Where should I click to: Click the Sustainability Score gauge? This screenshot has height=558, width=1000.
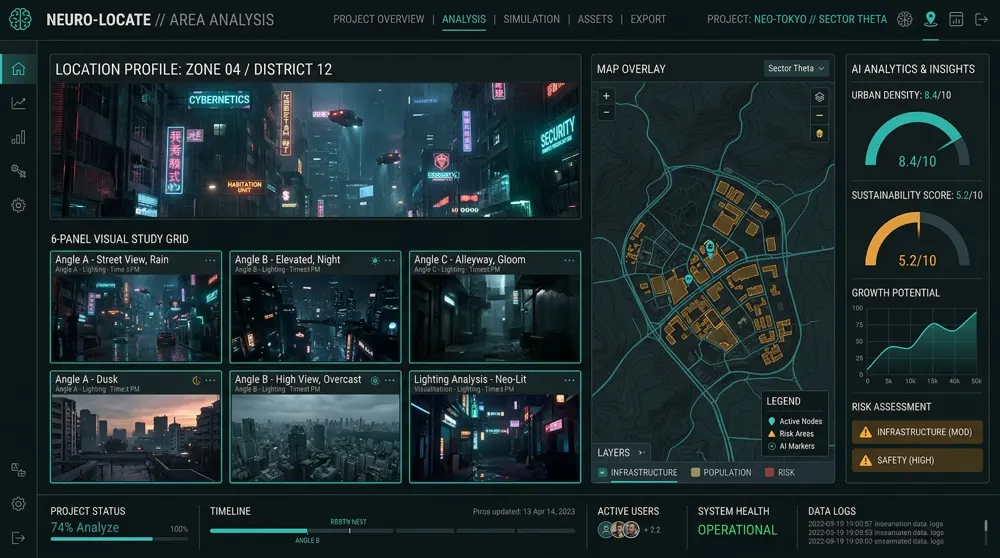(x=917, y=240)
